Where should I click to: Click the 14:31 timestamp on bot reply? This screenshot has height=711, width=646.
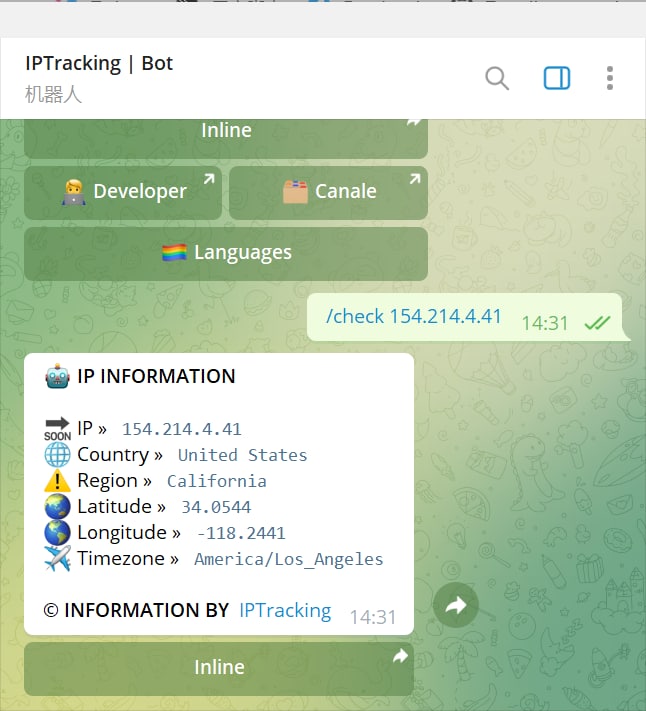coord(373,617)
